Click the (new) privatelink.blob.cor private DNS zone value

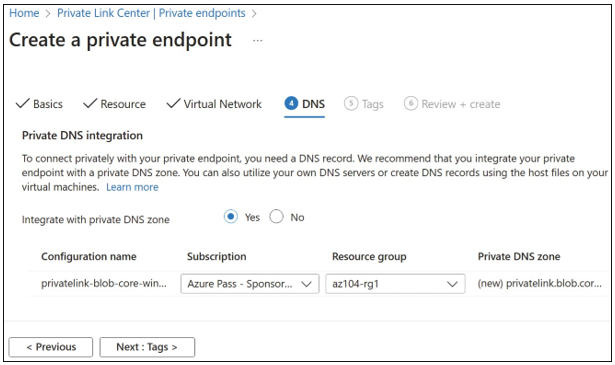coord(539,283)
